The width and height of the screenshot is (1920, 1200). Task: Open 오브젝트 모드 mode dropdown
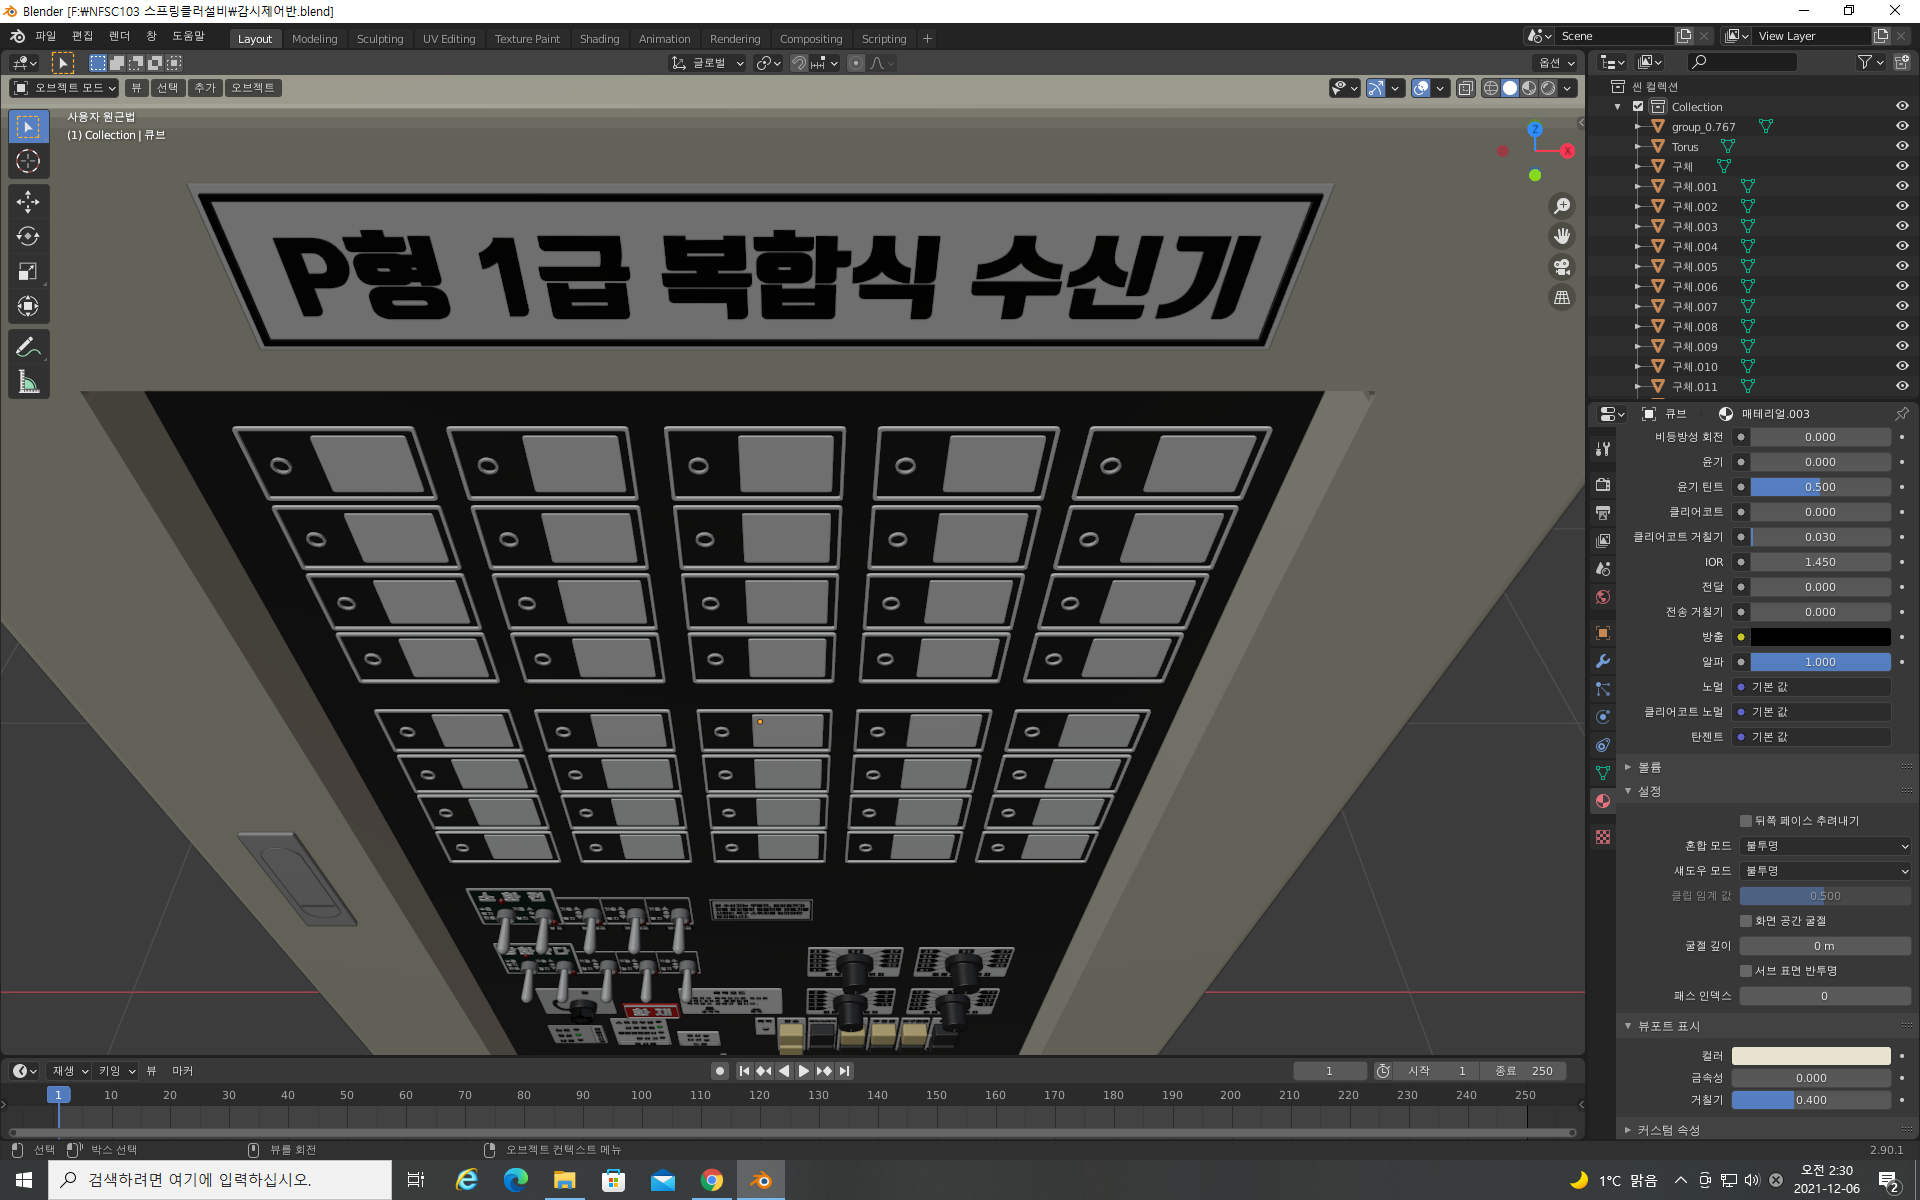64,88
